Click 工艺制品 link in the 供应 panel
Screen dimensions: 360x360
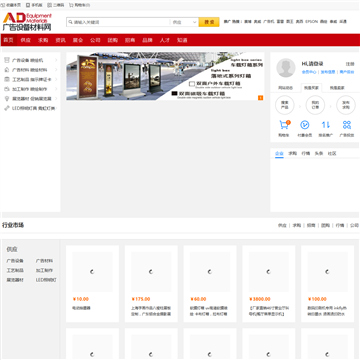15,271
